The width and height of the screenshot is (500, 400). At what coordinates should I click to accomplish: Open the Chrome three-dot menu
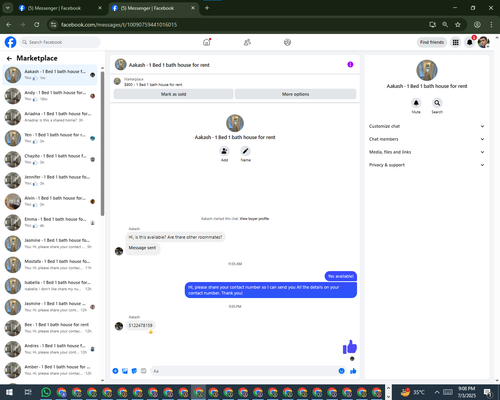(491, 24)
